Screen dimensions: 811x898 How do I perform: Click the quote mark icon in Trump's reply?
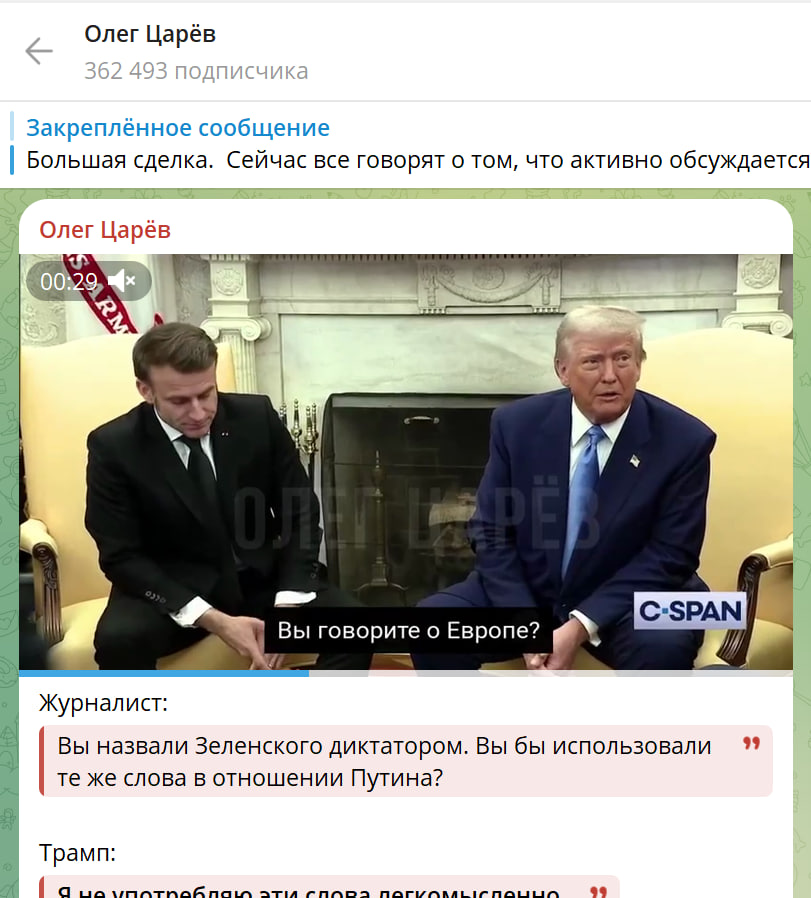[x=598, y=892]
